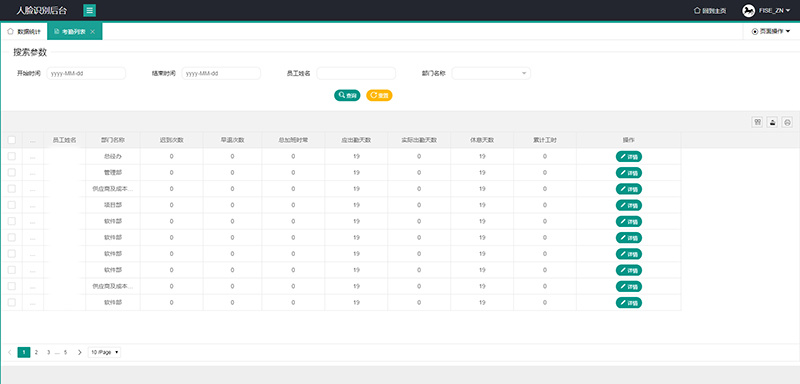This screenshot has width=800, height=384.
Task: Click the 部门名称 column header
Action: coord(113,140)
